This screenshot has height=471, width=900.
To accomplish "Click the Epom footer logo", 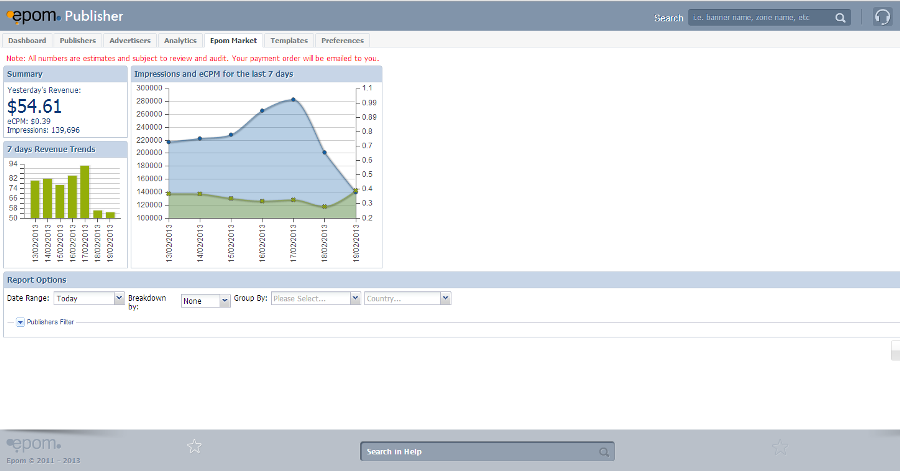I will pyautogui.click(x=35, y=443).
